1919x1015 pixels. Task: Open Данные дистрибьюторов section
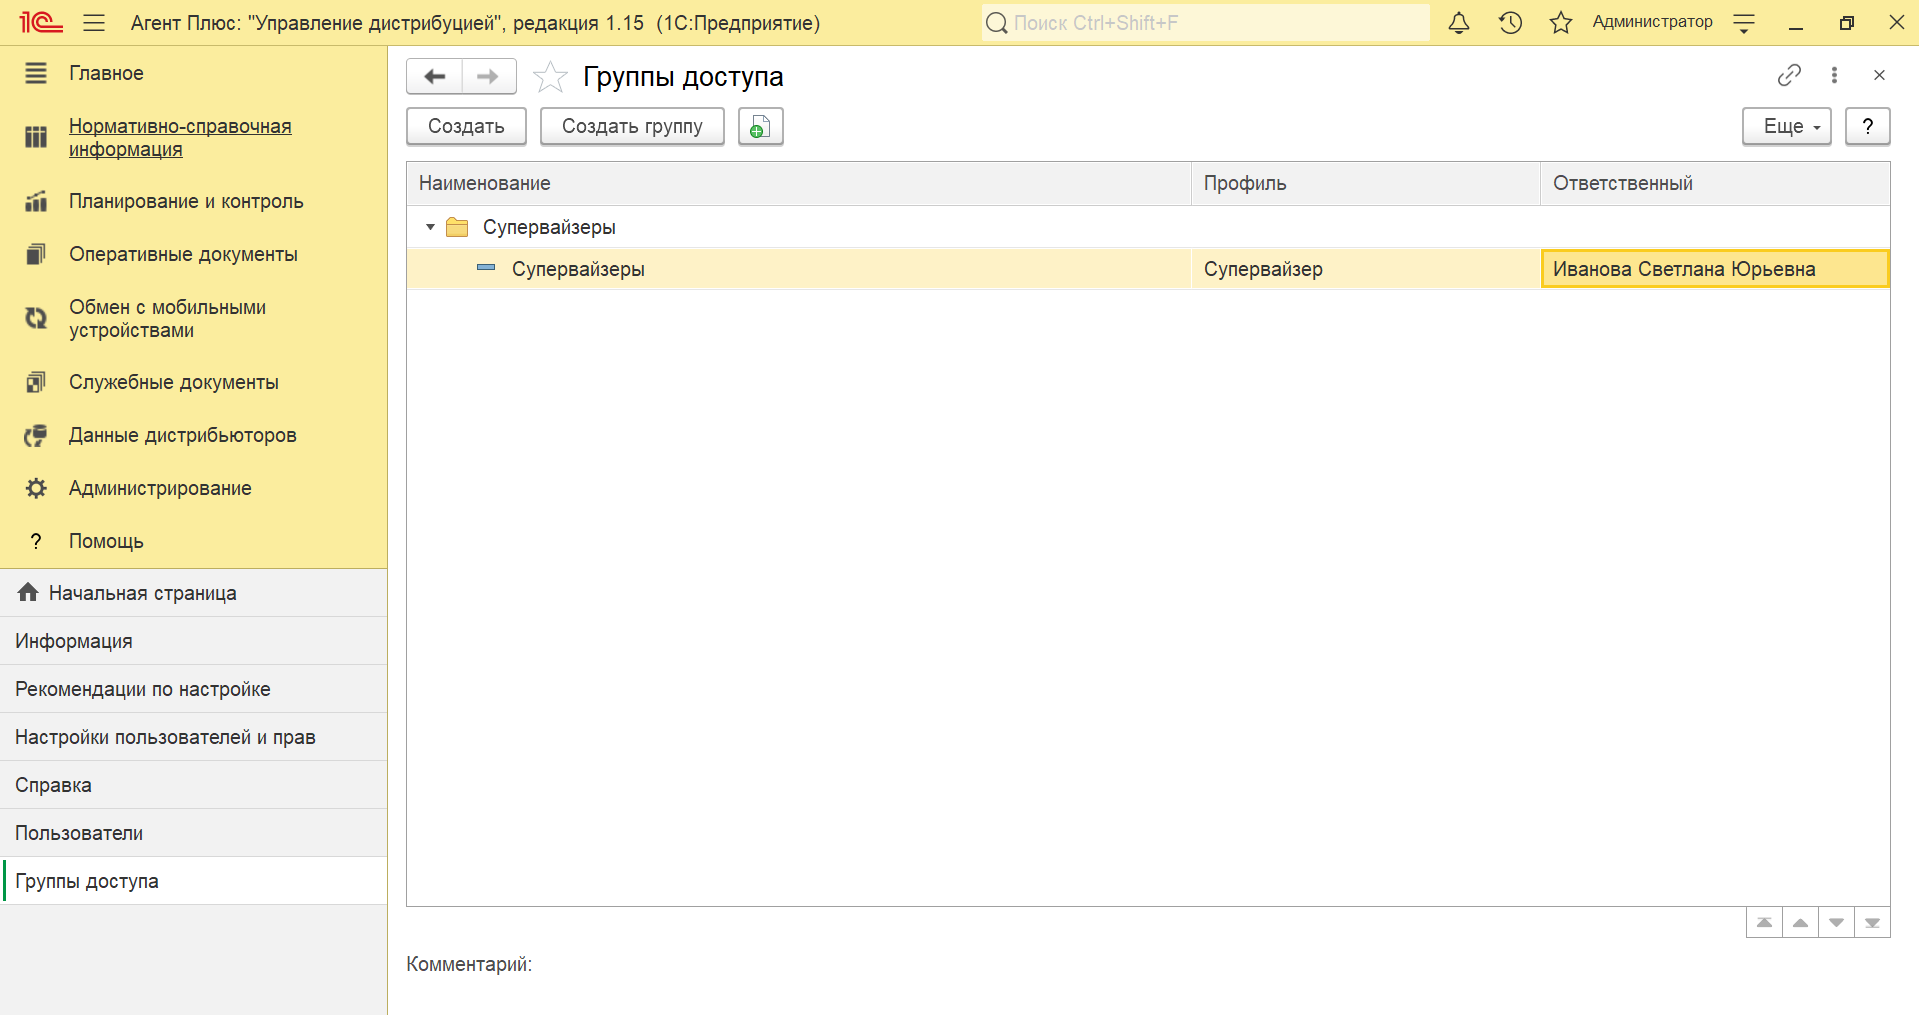point(183,435)
